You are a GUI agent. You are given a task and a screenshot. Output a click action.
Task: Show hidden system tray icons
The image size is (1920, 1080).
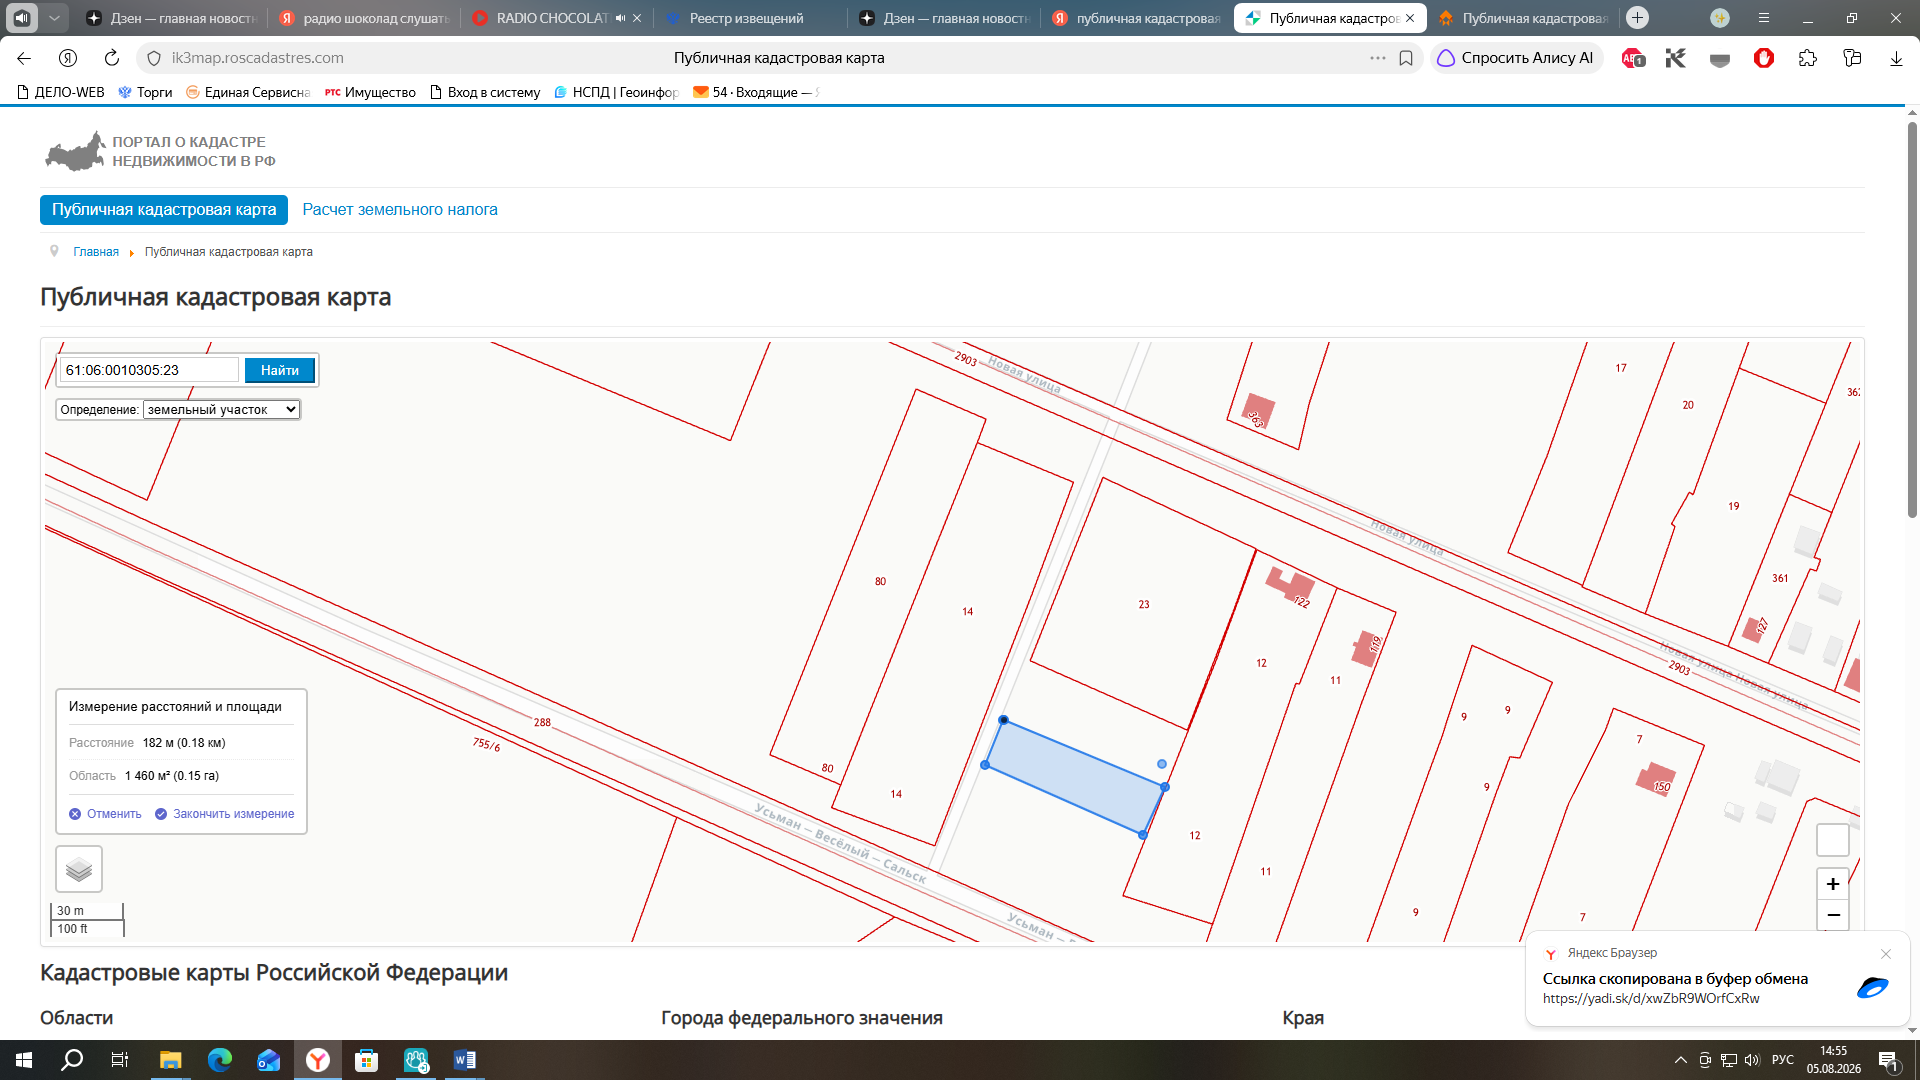click(1680, 1060)
